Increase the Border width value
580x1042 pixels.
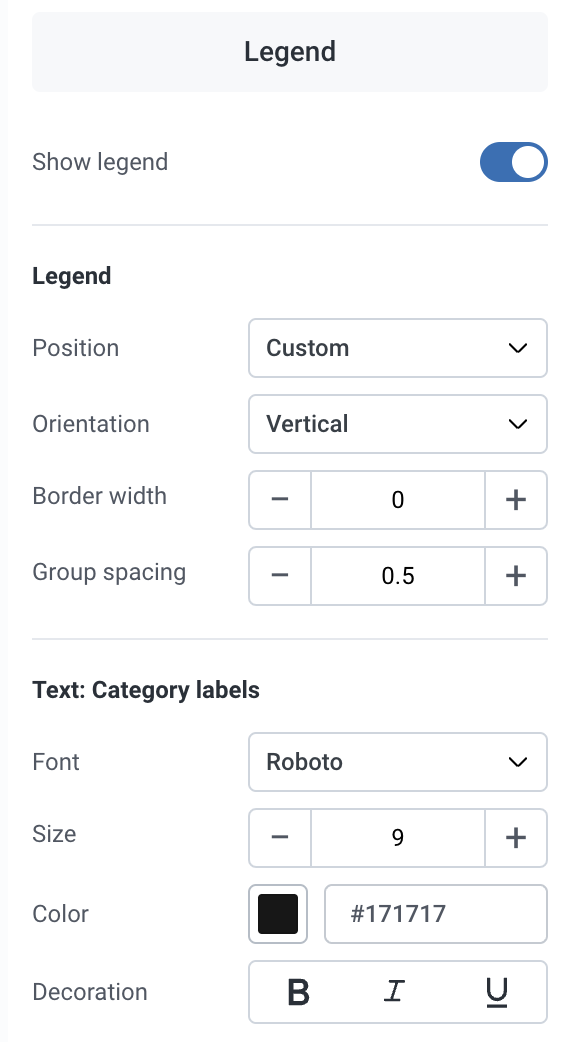click(x=516, y=500)
